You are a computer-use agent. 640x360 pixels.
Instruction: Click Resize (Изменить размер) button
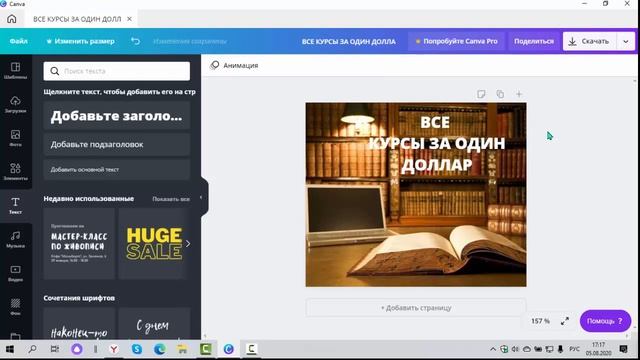(x=80, y=41)
